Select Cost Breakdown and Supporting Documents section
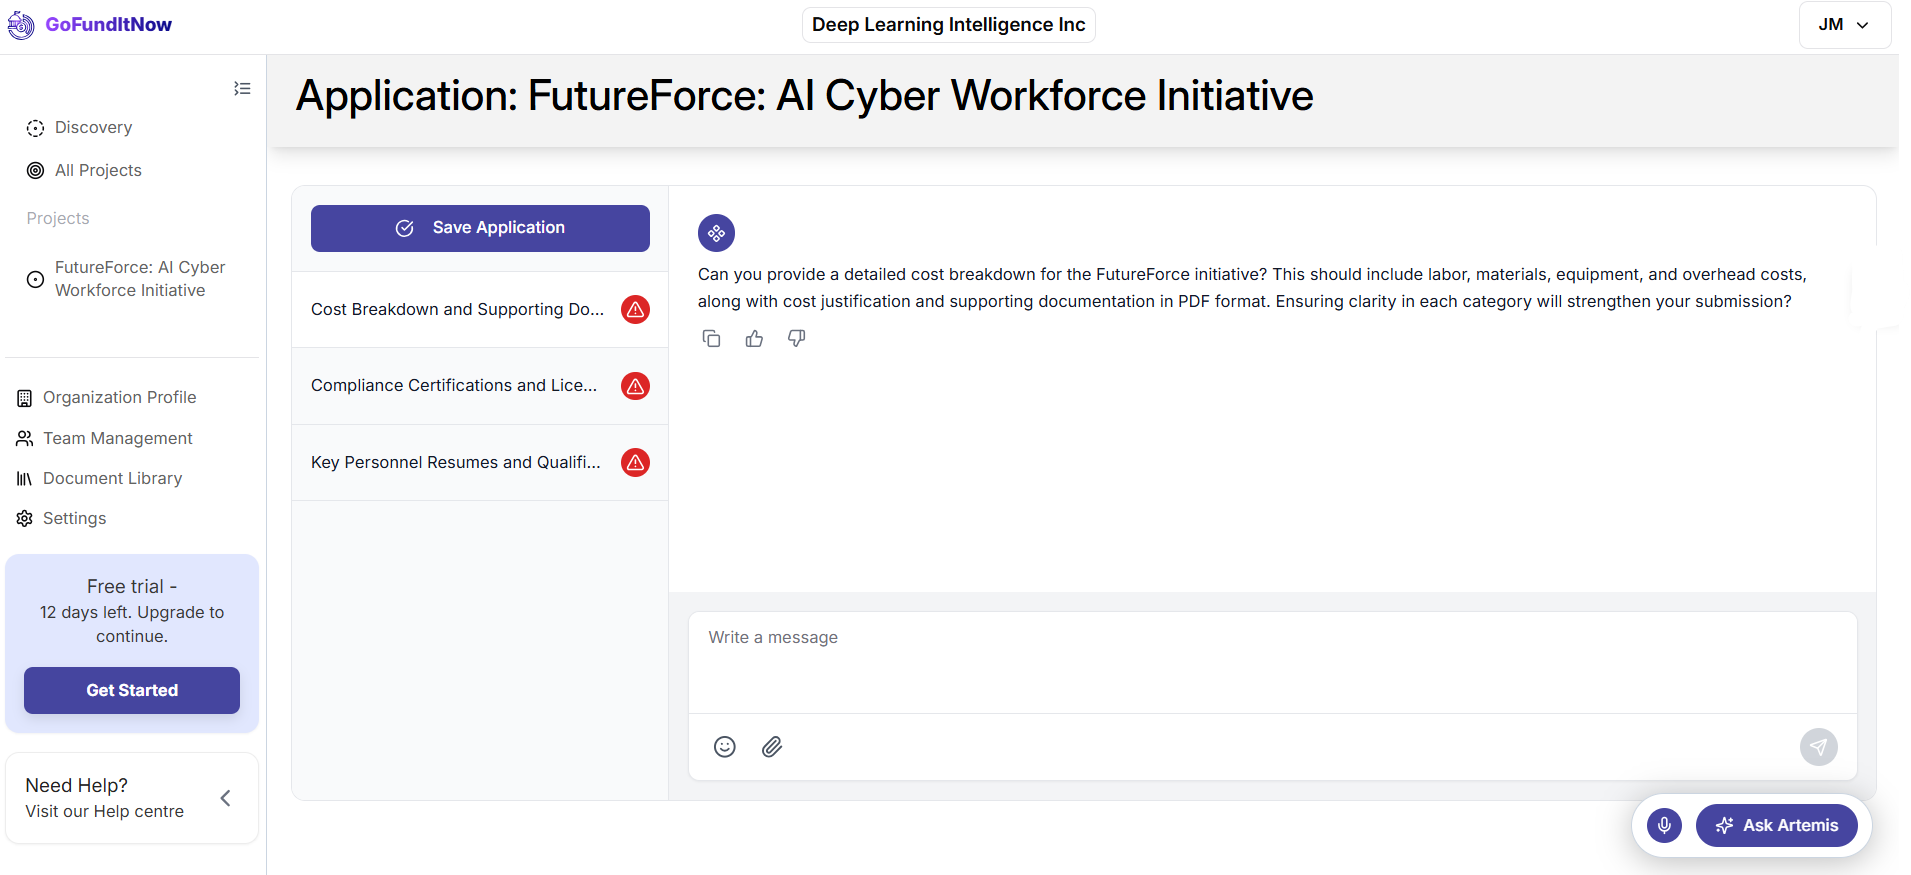Screen dimensions: 1911x875 (457, 310)
